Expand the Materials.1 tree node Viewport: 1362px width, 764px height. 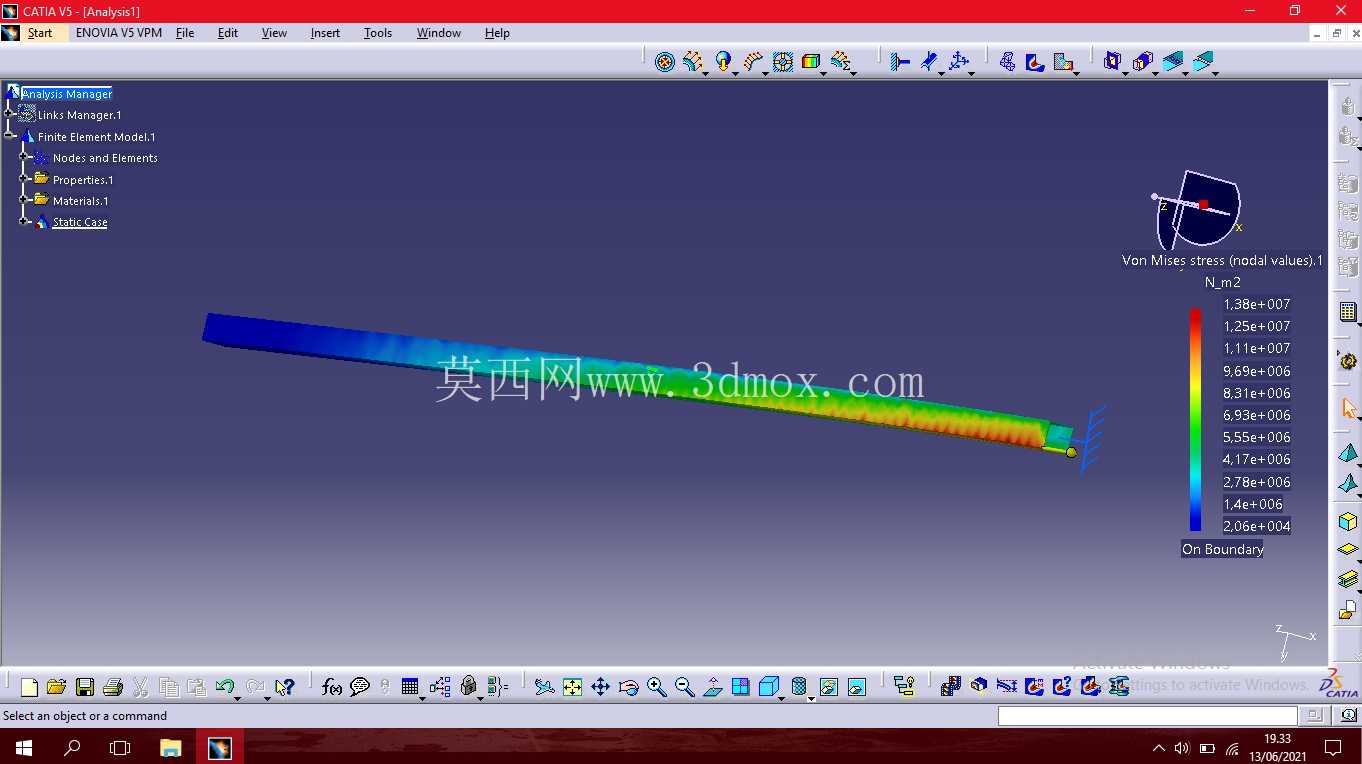click(25, 201)
